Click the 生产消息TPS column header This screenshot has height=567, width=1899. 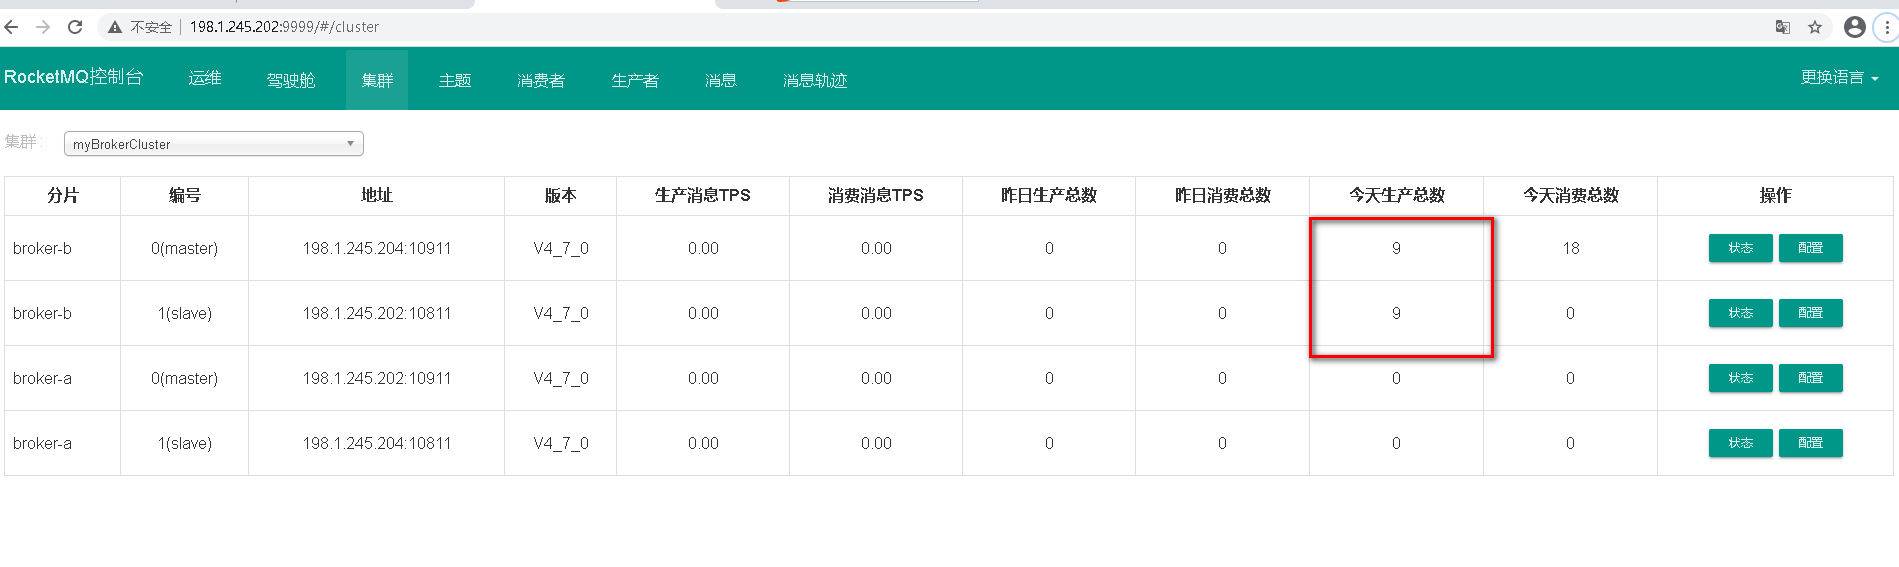coord(703,195)
